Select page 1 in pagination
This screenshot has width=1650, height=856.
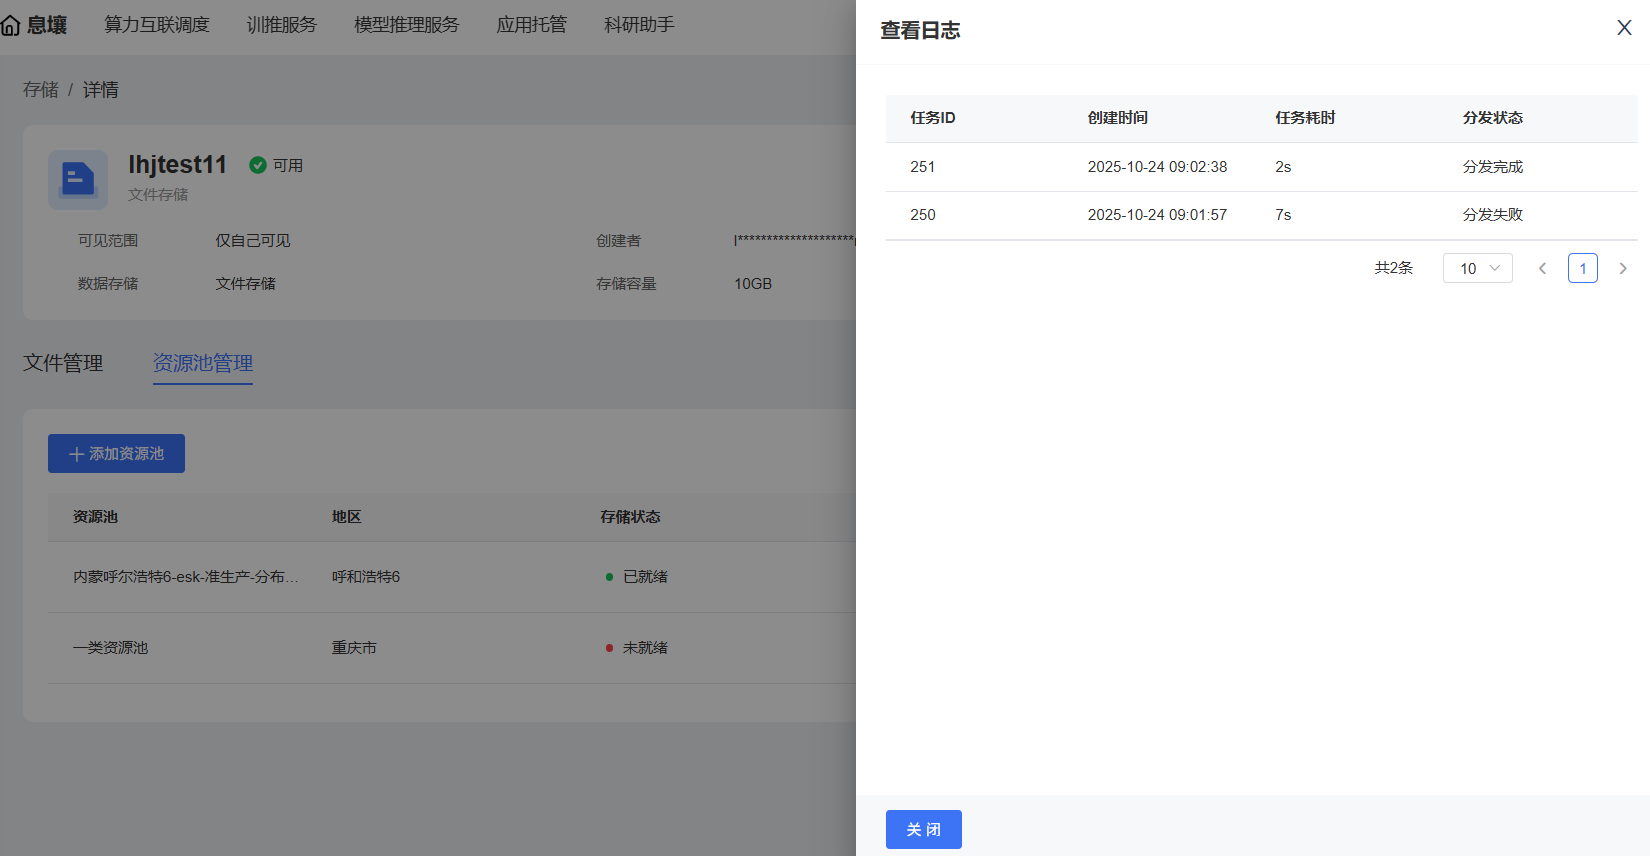[x=1582, y=268]
